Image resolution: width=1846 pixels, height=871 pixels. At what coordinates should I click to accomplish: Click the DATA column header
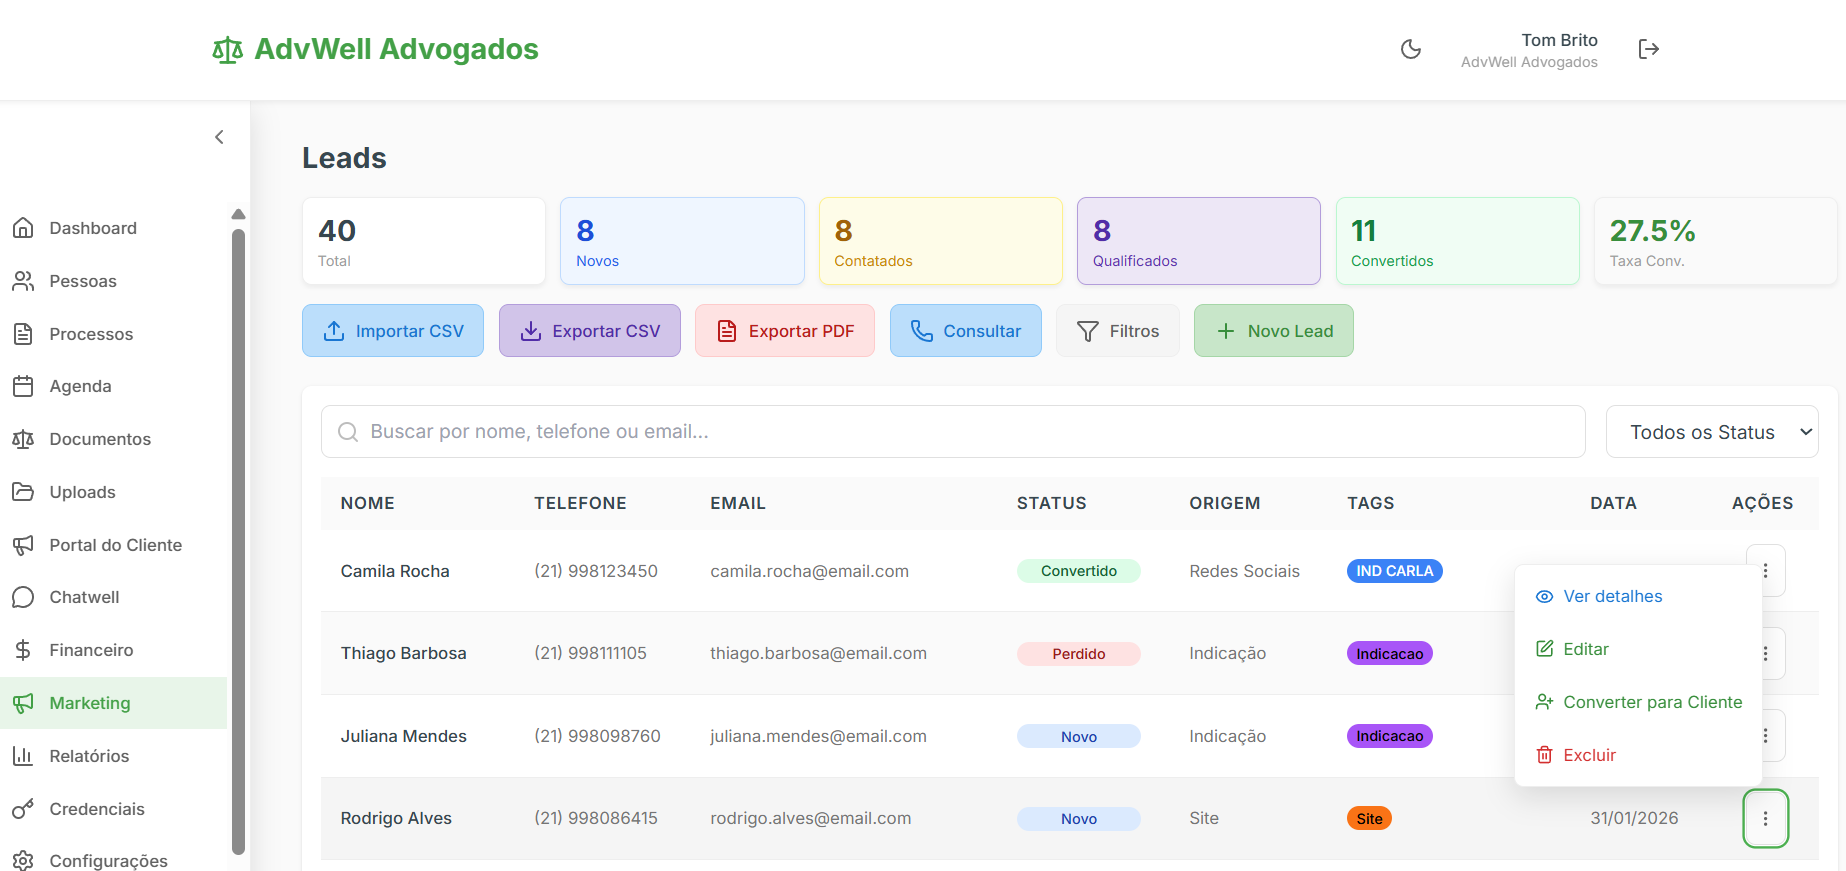click(1614, 503)
